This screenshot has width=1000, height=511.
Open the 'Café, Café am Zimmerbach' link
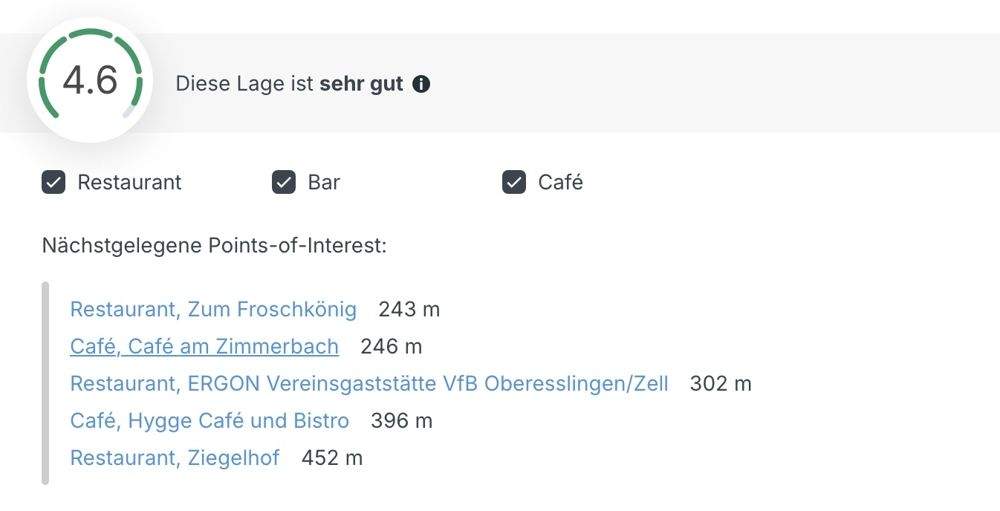204,346
